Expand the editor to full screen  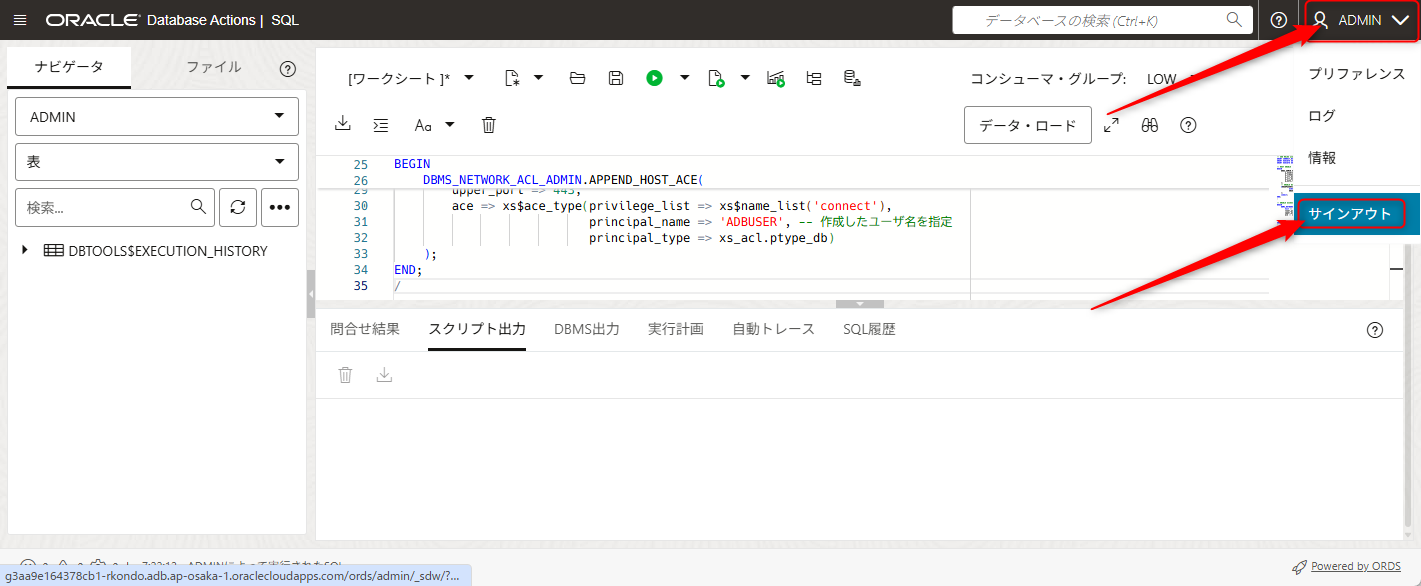[x=1112, y=125]
